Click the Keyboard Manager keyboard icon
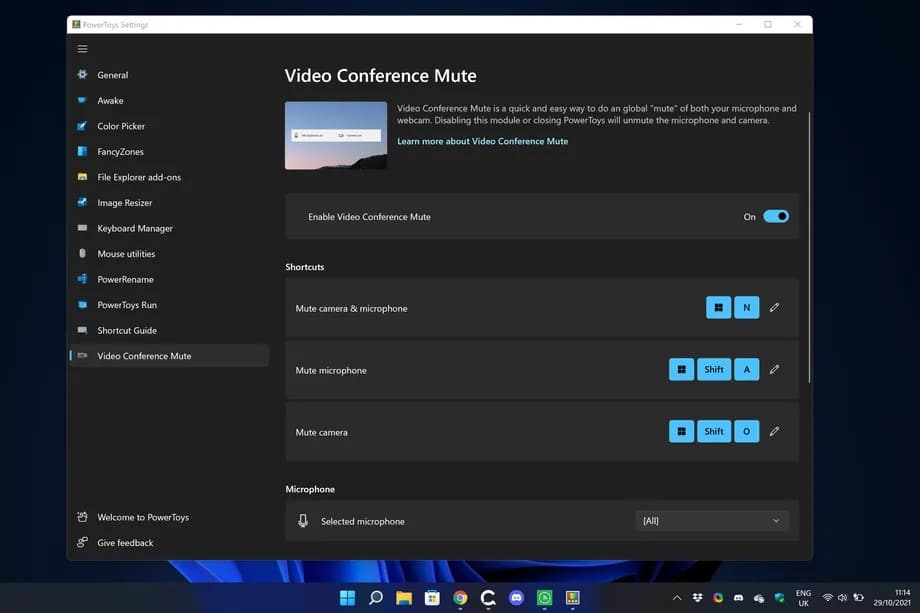The height and width of the screenshot is (613, 920). tap(82, 228)
